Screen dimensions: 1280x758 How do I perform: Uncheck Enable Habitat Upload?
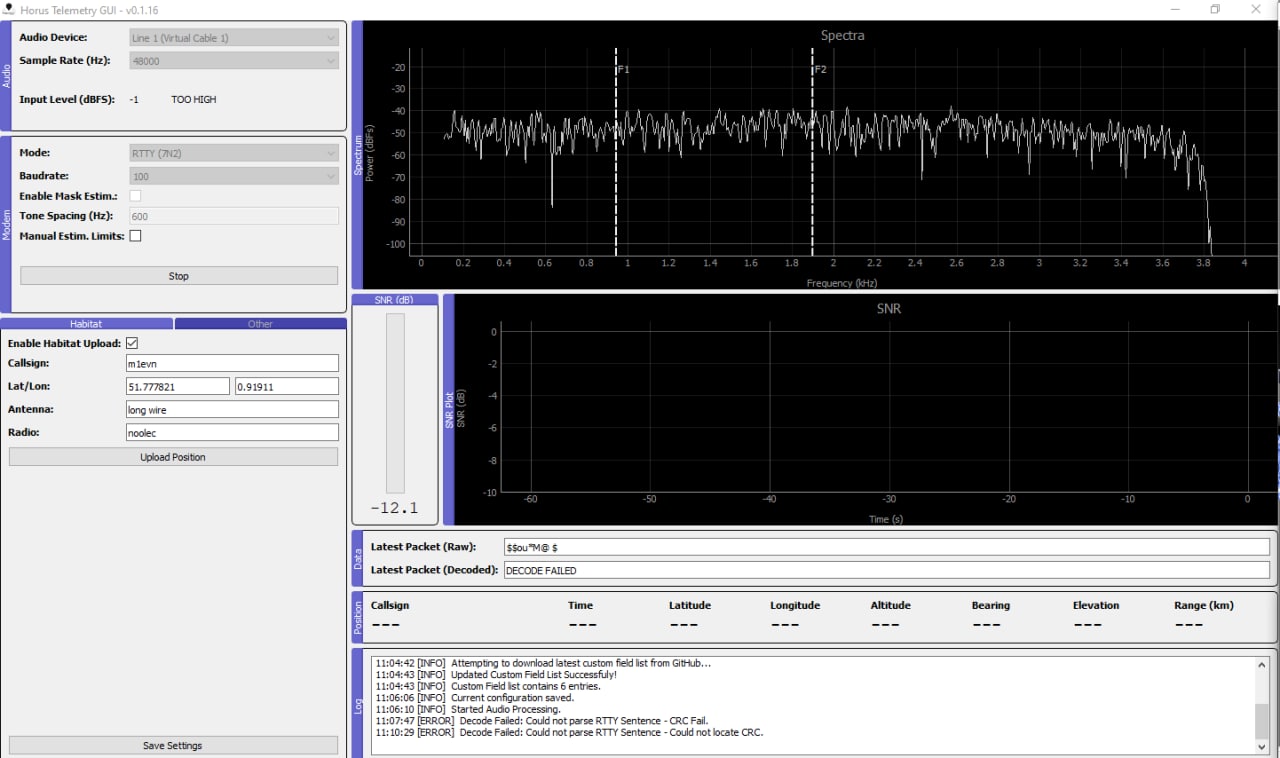tap(132, 343)
